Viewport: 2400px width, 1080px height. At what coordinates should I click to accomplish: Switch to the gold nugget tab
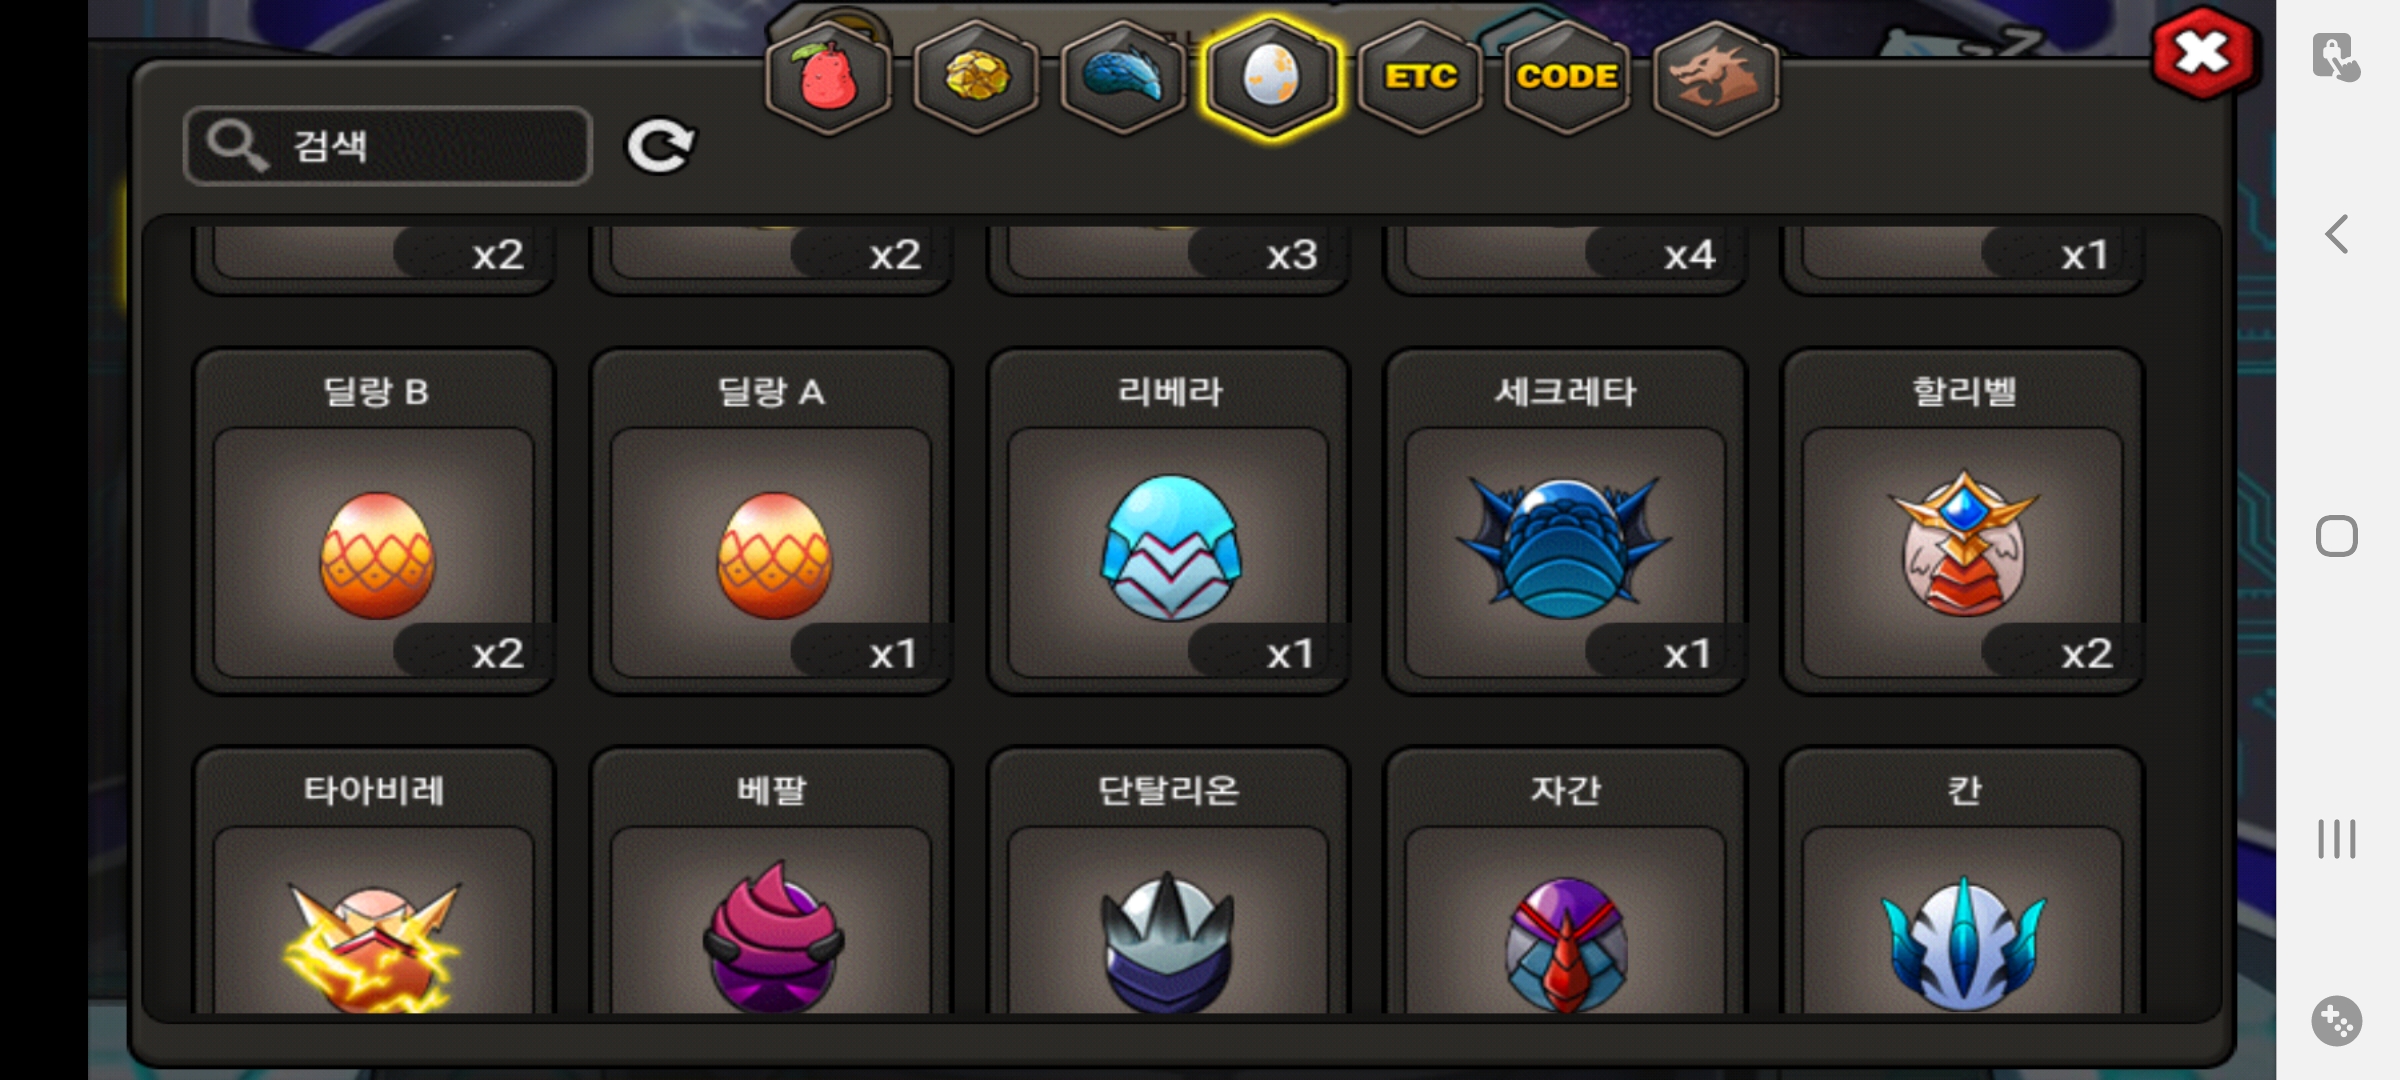click(x=976, y=78)
